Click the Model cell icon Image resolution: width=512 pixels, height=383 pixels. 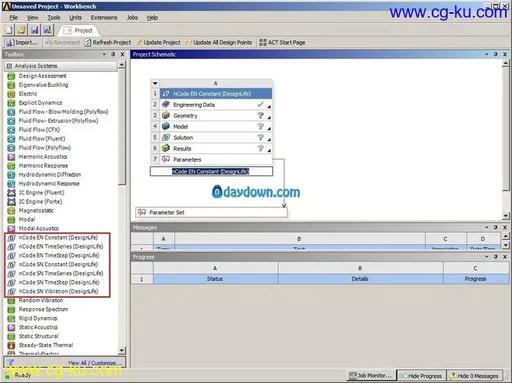pos(166,126)
